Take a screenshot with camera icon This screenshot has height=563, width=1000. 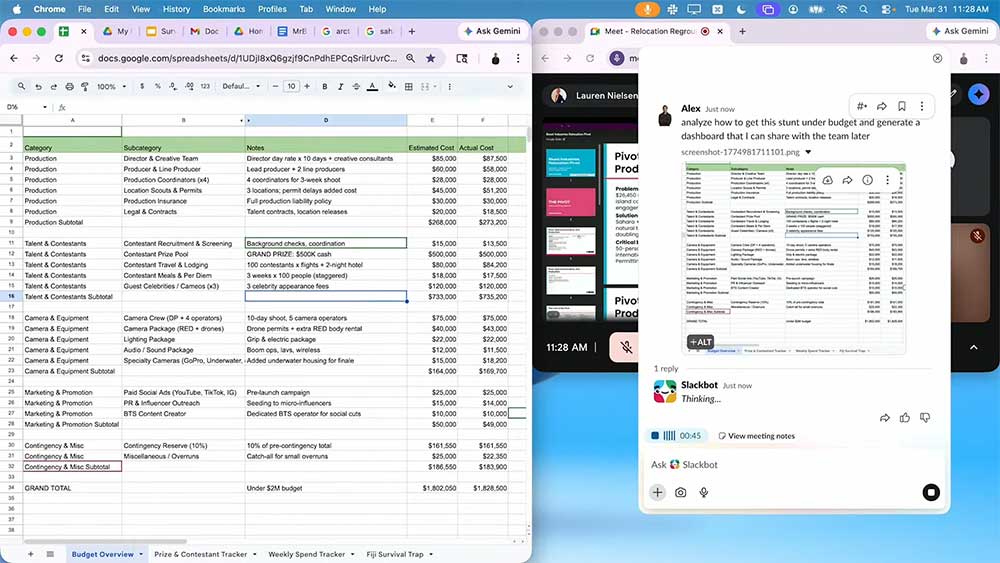tap(680, 492)
